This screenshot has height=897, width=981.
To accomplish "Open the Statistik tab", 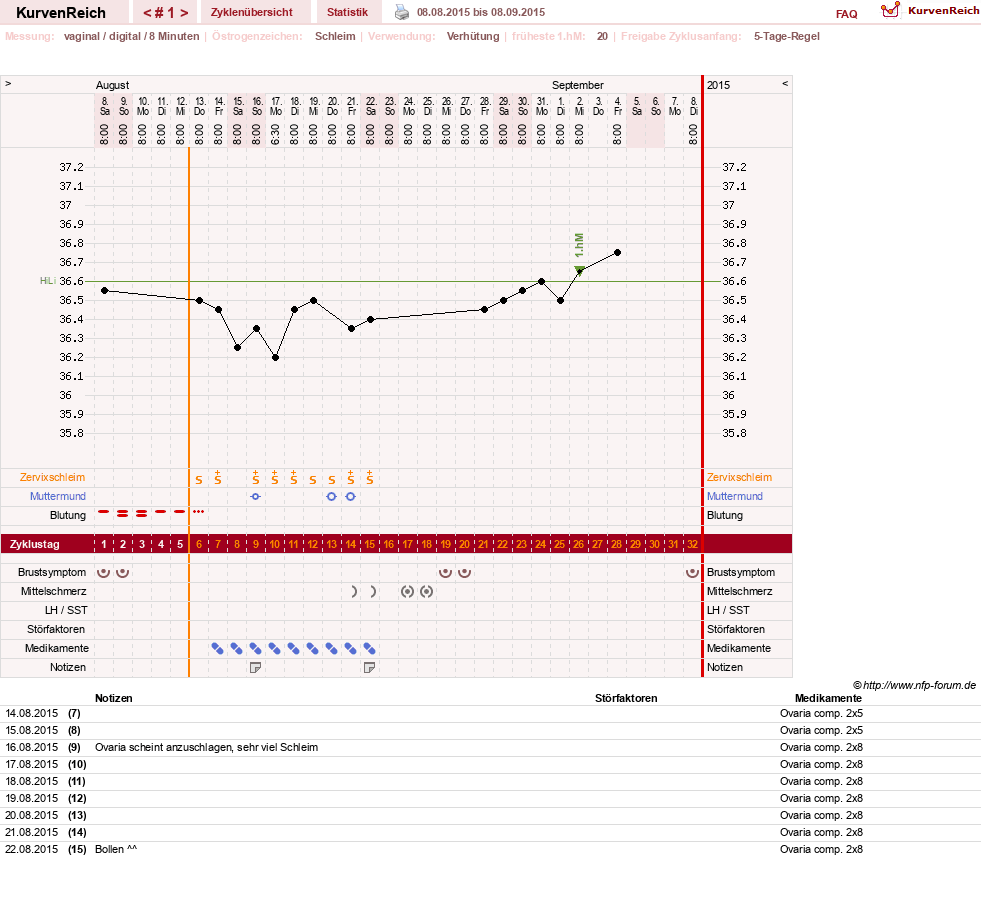I will click(347, 13).
